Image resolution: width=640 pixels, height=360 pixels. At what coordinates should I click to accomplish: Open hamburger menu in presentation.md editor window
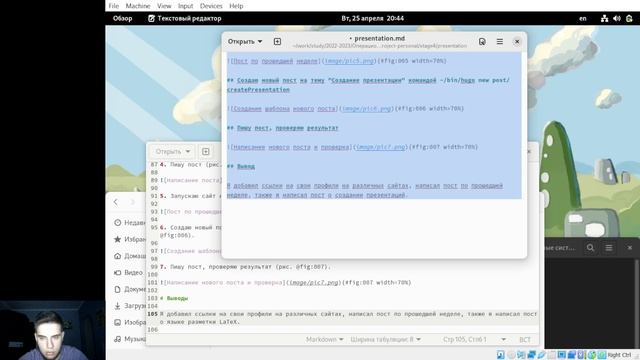click(x=500, y=41)
